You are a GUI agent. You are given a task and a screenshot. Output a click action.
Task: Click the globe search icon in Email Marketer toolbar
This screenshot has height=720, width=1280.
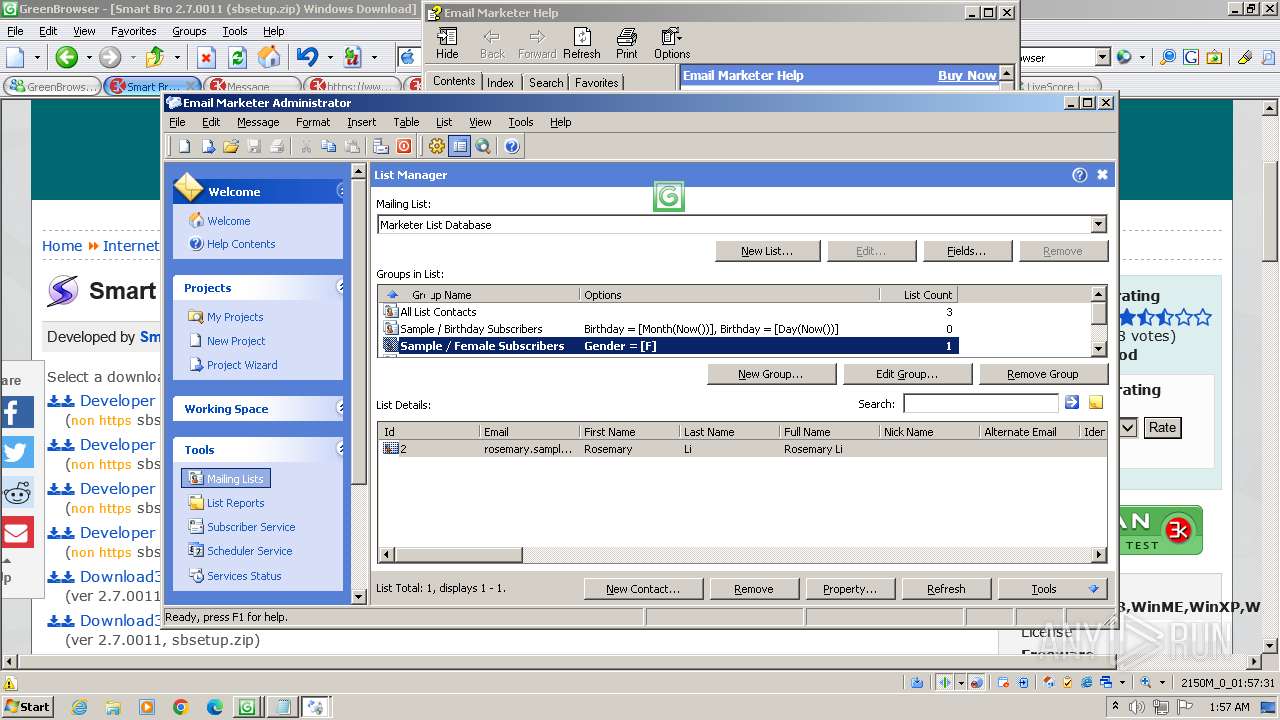[x=483, y=147]
